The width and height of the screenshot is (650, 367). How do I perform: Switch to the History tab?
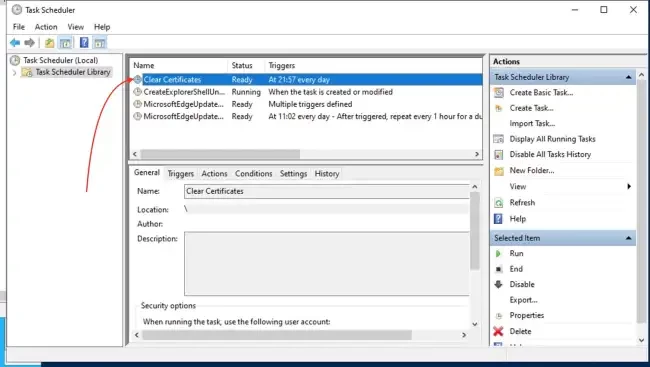pyautogui.click(x=327, y=174)
